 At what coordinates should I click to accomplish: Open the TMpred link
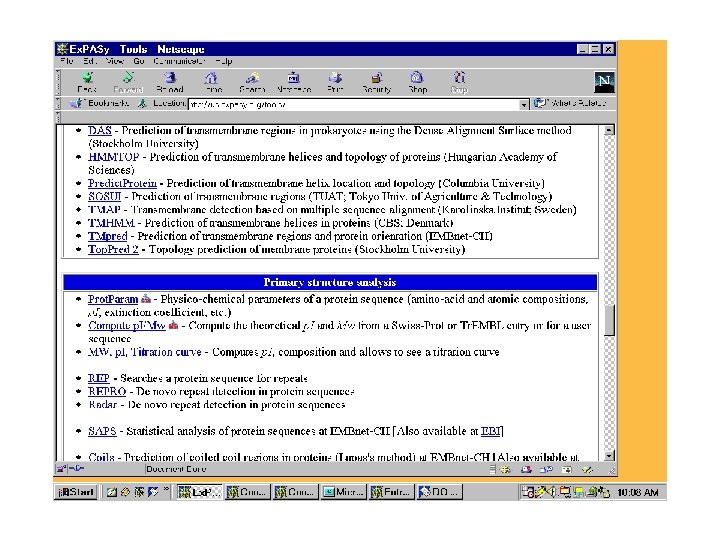(107, 236)
